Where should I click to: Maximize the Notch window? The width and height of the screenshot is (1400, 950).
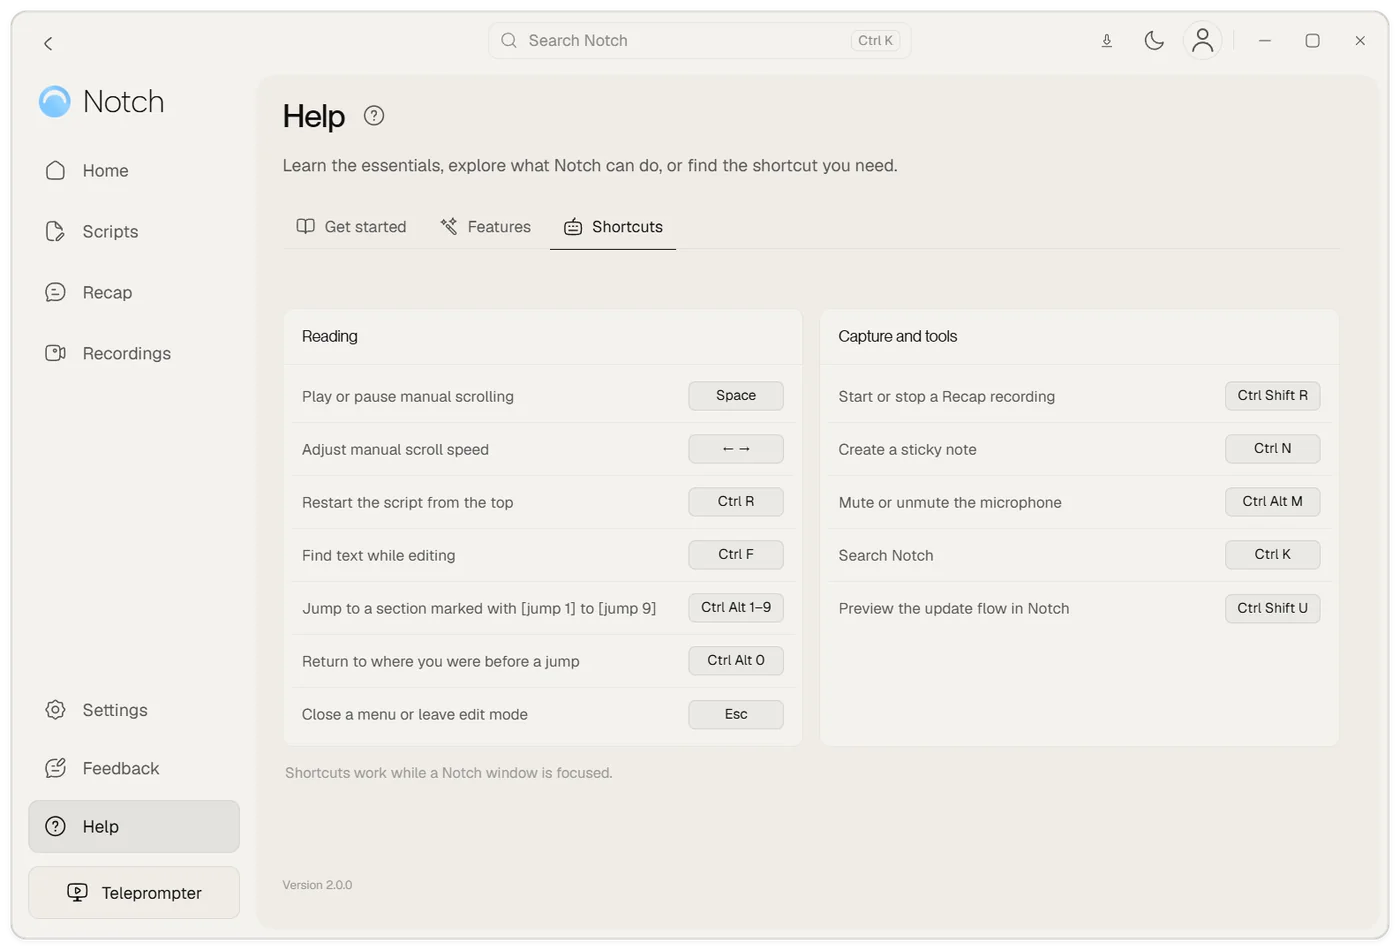point(1313,41)
